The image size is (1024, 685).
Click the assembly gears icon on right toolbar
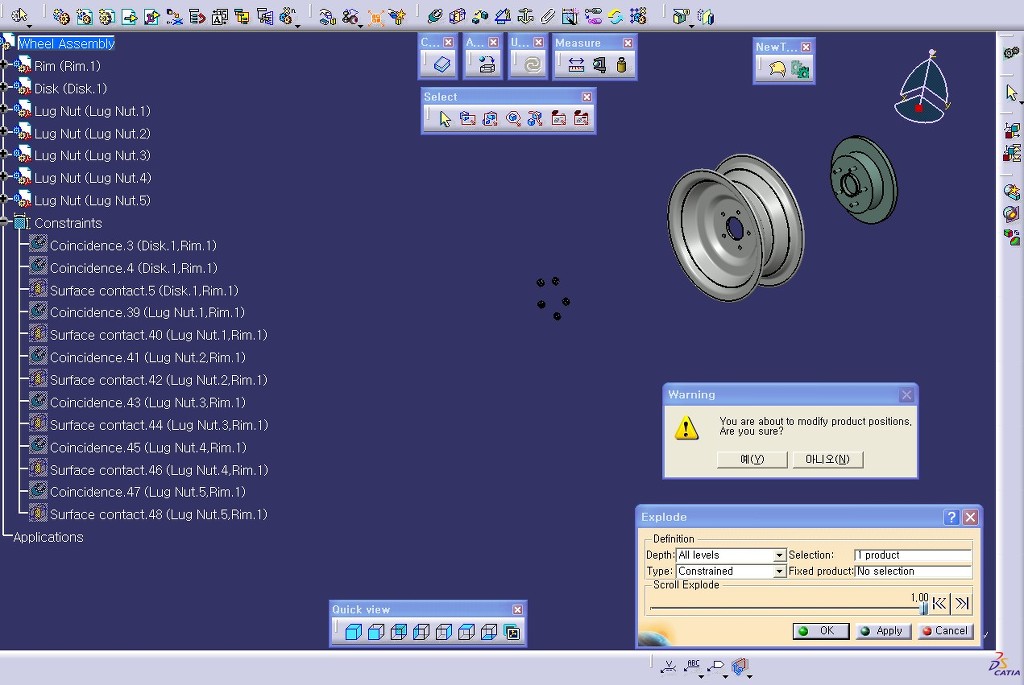[x=1011, y=52]
